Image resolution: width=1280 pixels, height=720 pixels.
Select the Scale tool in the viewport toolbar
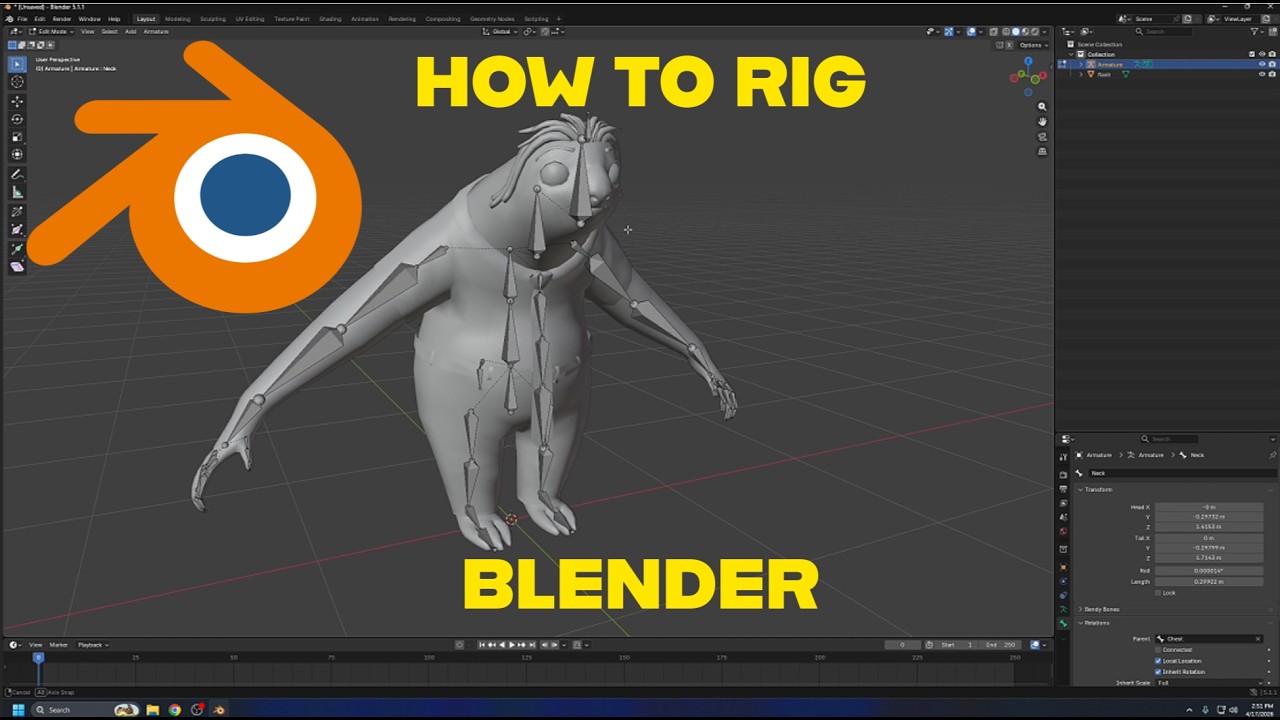17,137
